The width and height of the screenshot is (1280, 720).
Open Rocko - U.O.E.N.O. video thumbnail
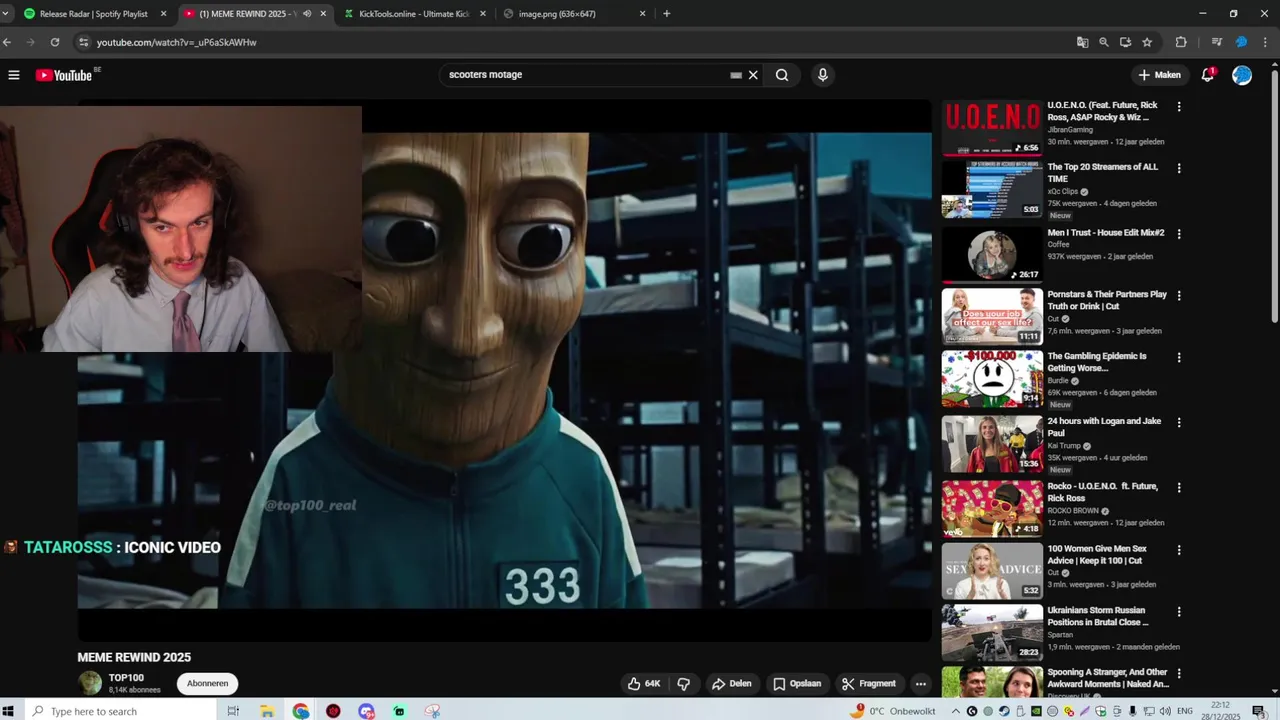(992, 509)
